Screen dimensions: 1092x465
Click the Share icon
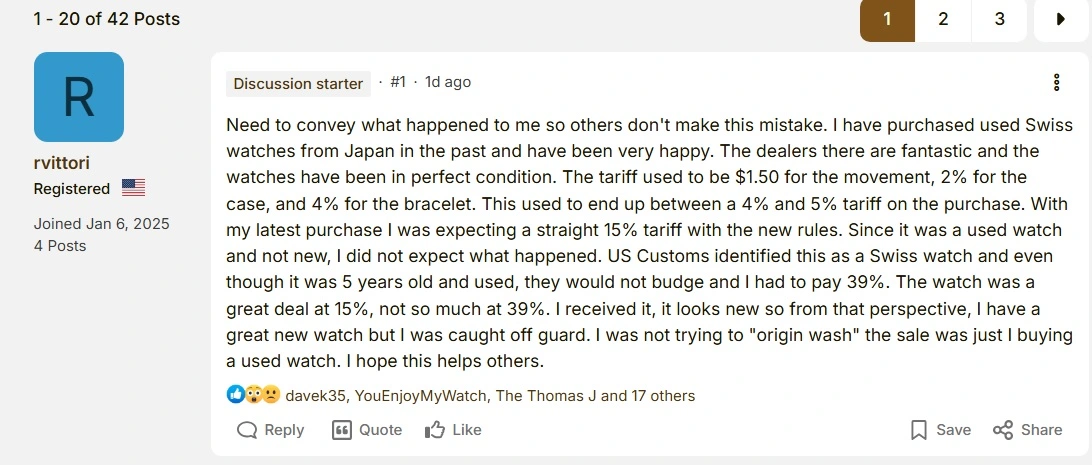[x=1003, y=430]
